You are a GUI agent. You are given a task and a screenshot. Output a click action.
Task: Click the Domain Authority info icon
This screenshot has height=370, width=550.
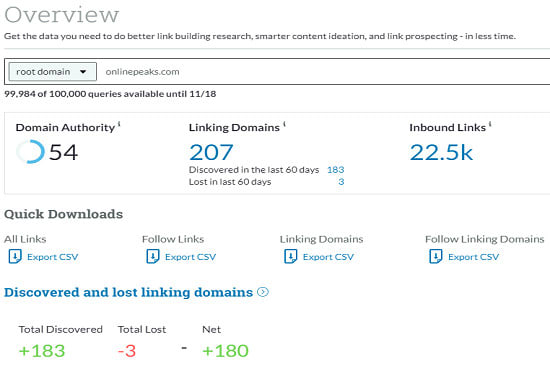(119, 124)
